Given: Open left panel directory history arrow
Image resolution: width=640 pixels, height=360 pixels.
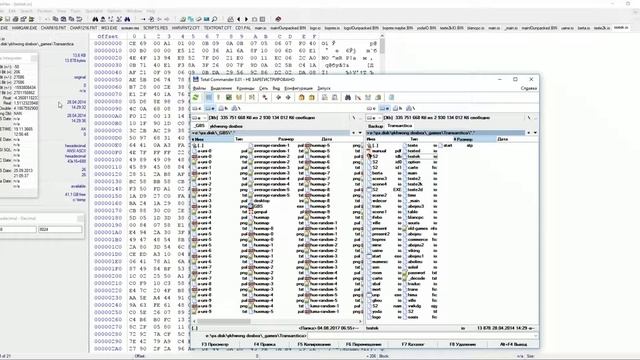Looking at the screenshot, I should (x=360, y=133).
